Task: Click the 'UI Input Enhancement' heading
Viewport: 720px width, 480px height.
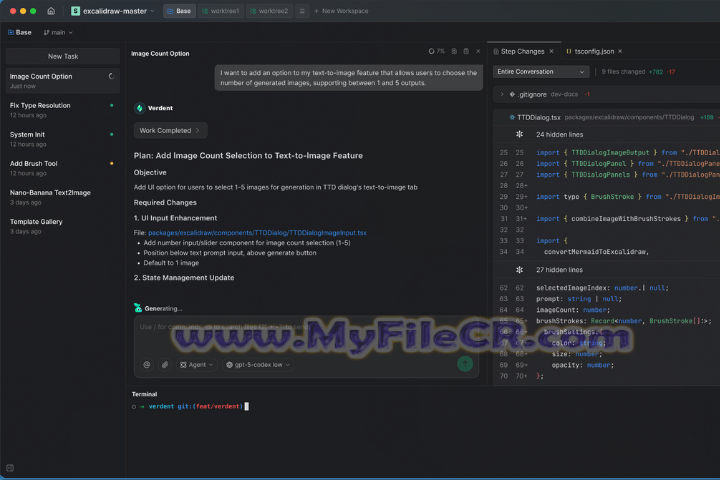Action: [x=175, y=218]
